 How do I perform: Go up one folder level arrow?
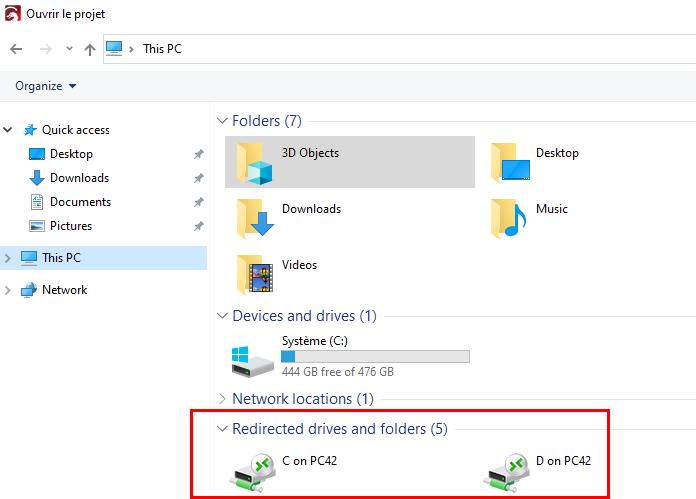tap(90, 49)
